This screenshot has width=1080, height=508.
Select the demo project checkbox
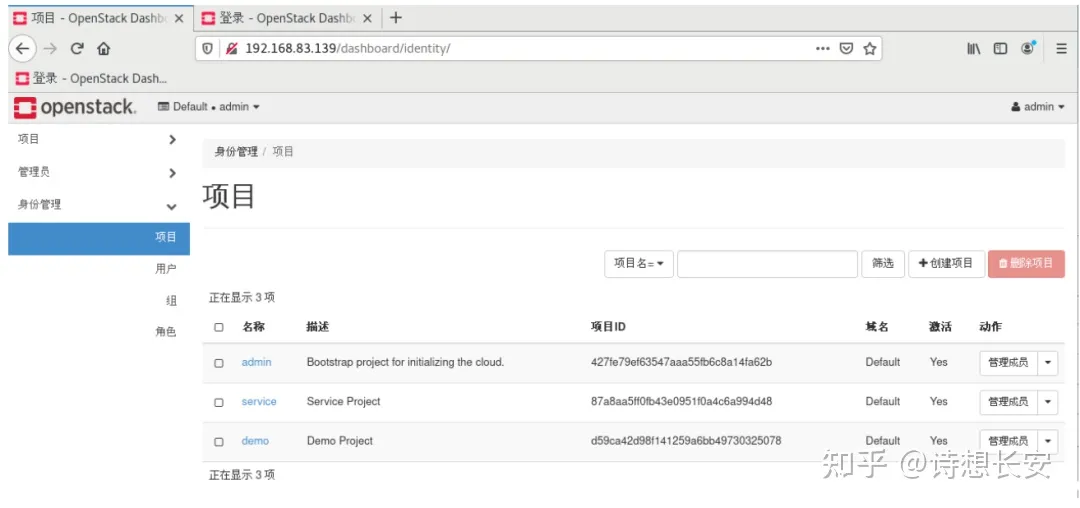coord(219,441)
